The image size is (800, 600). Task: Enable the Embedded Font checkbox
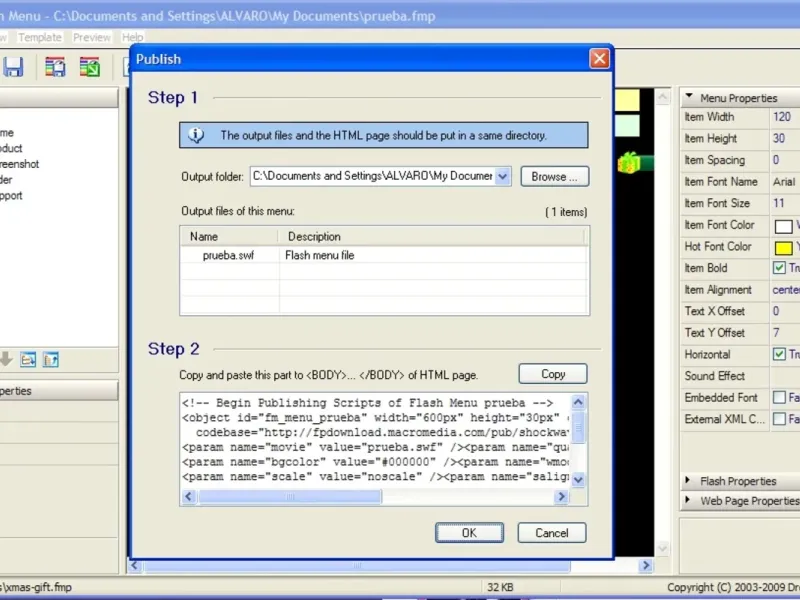pyautogui.click(x=779, y=397)
